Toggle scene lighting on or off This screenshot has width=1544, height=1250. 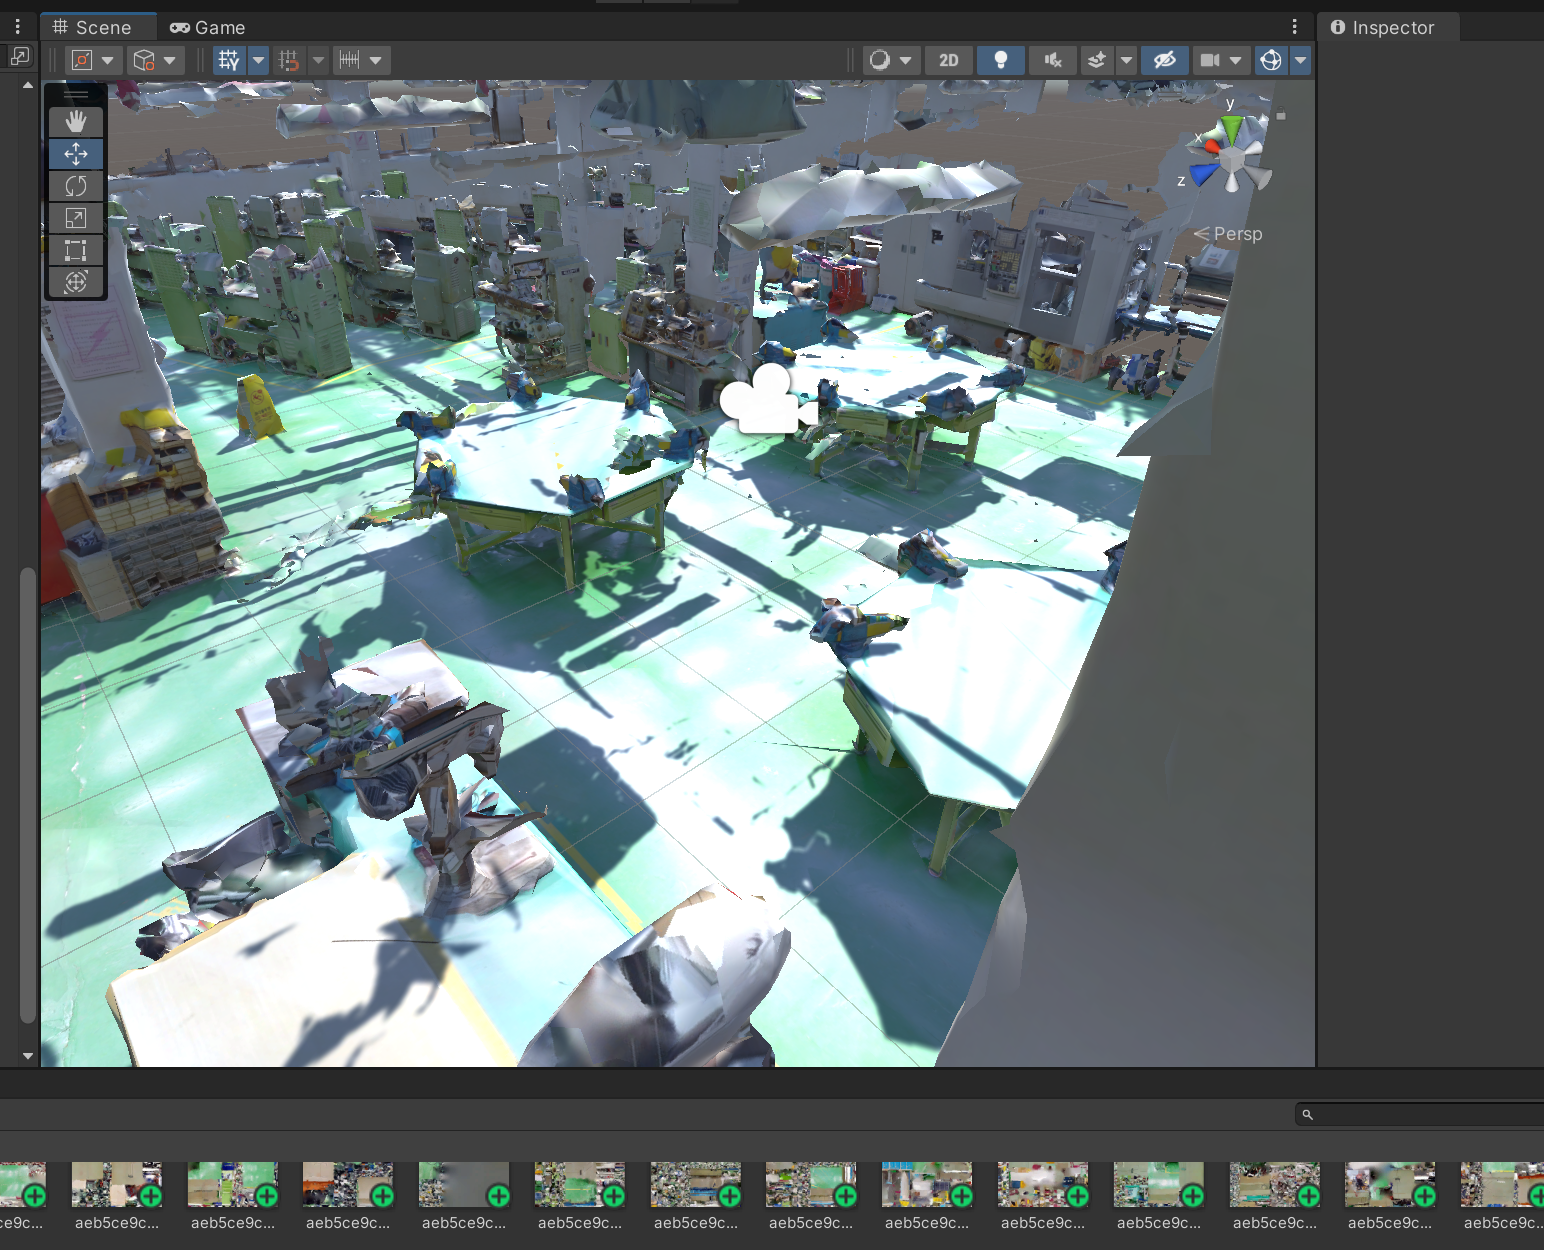(1001, 60)
